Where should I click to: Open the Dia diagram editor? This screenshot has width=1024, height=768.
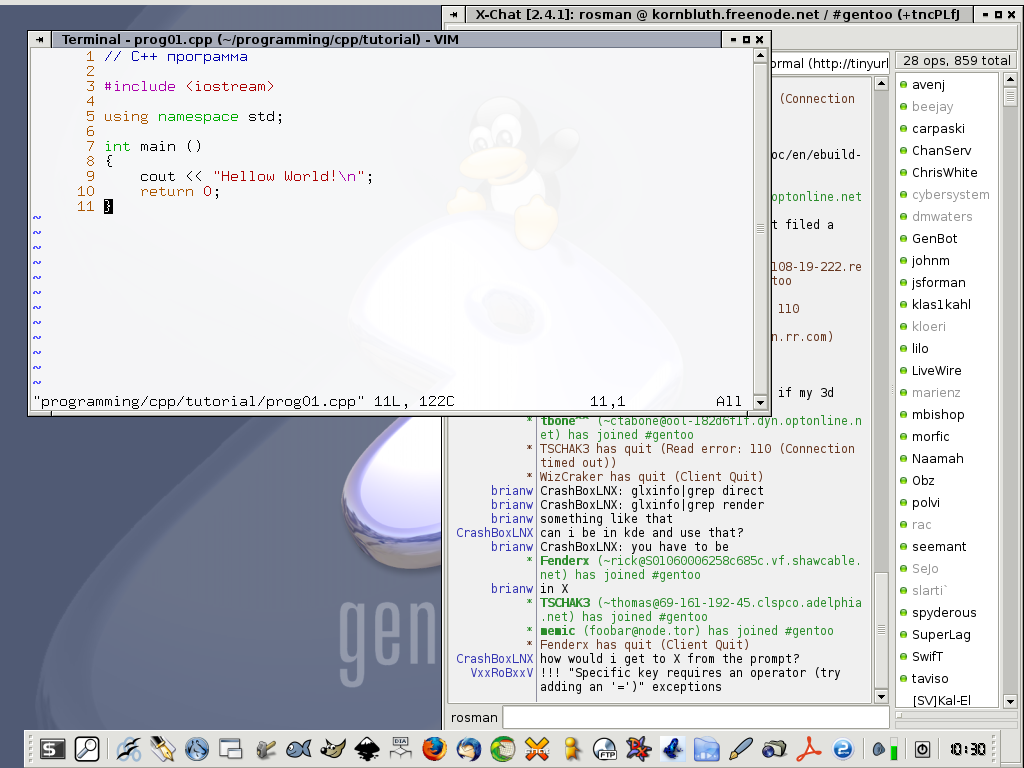pyautogui.click(x=401, y=749)
